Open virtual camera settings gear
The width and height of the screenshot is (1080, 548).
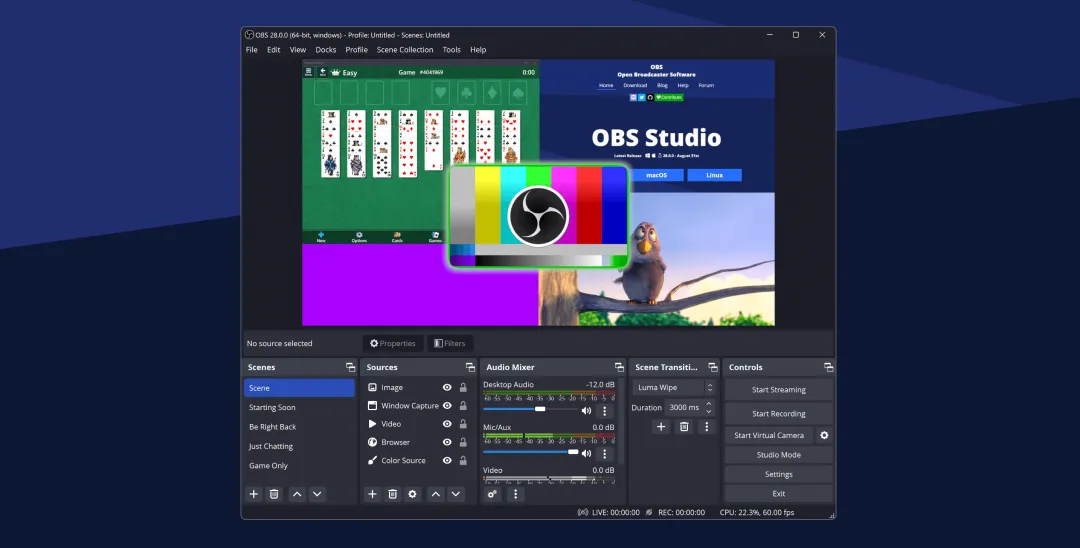[824, 435]
